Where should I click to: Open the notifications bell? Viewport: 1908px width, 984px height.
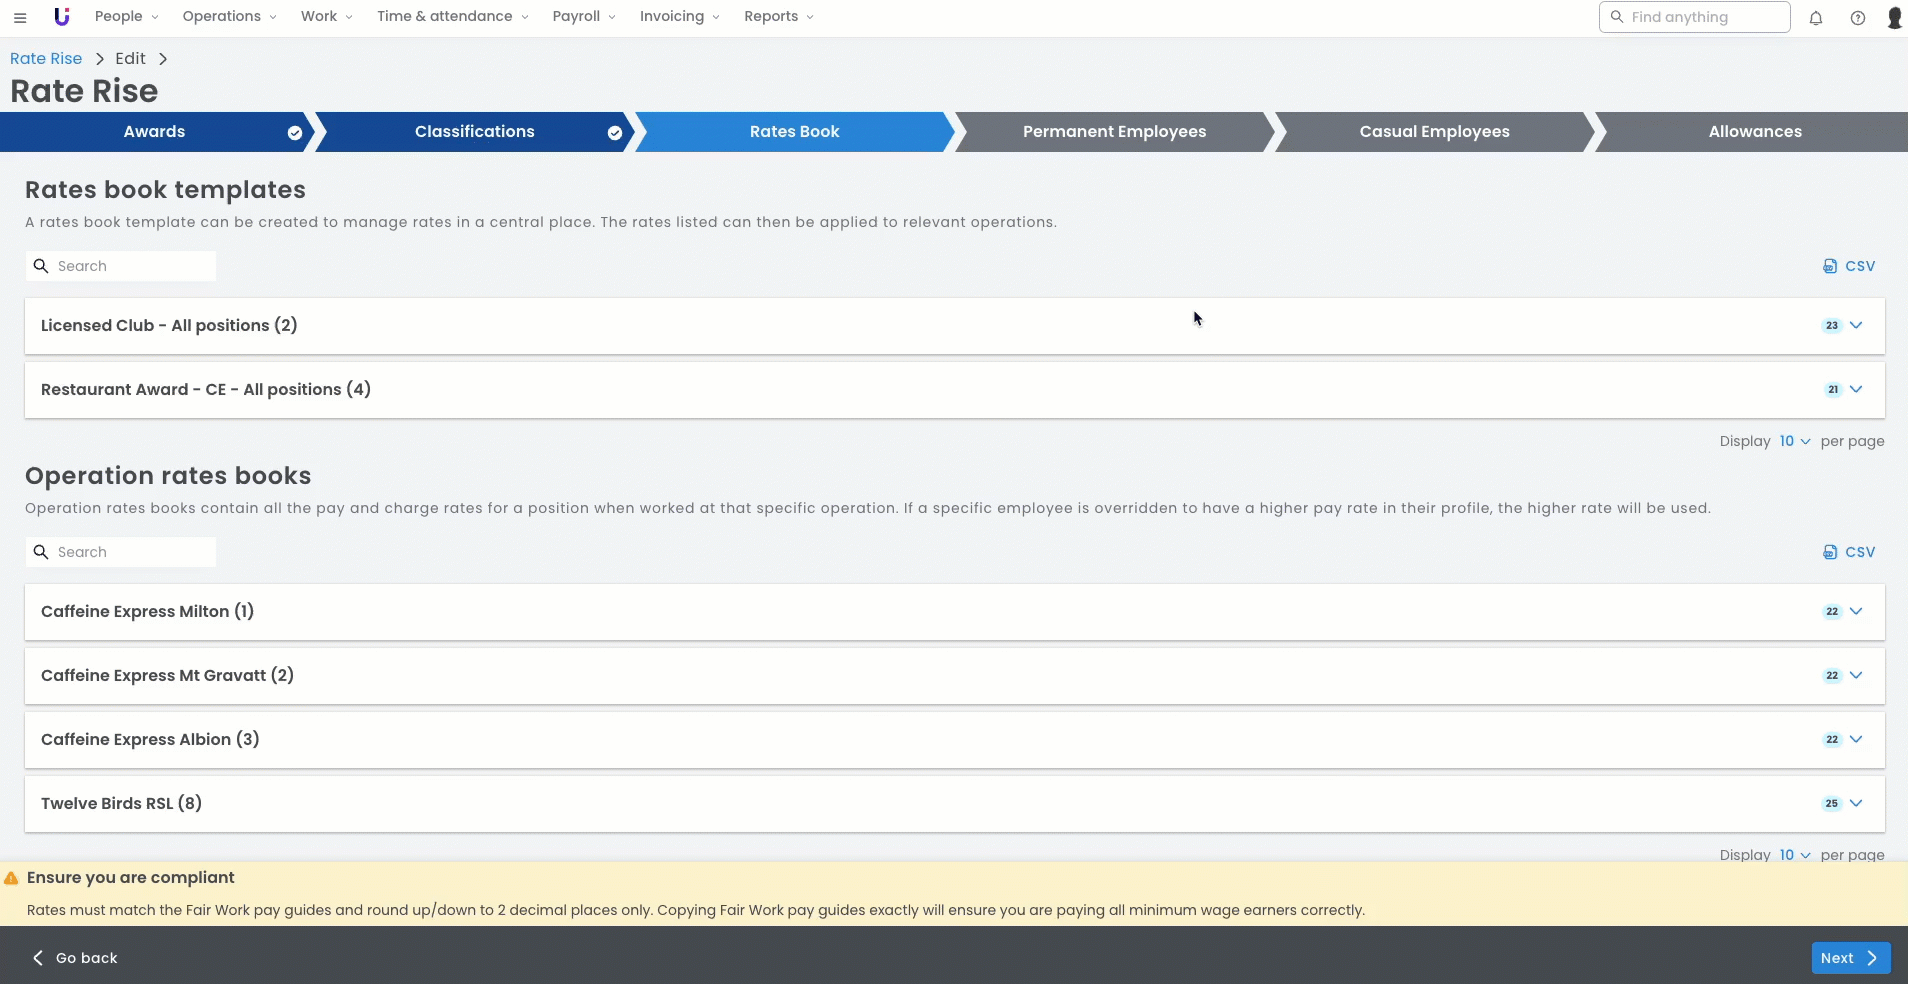pyautogui.click(x=1816, y=18)
